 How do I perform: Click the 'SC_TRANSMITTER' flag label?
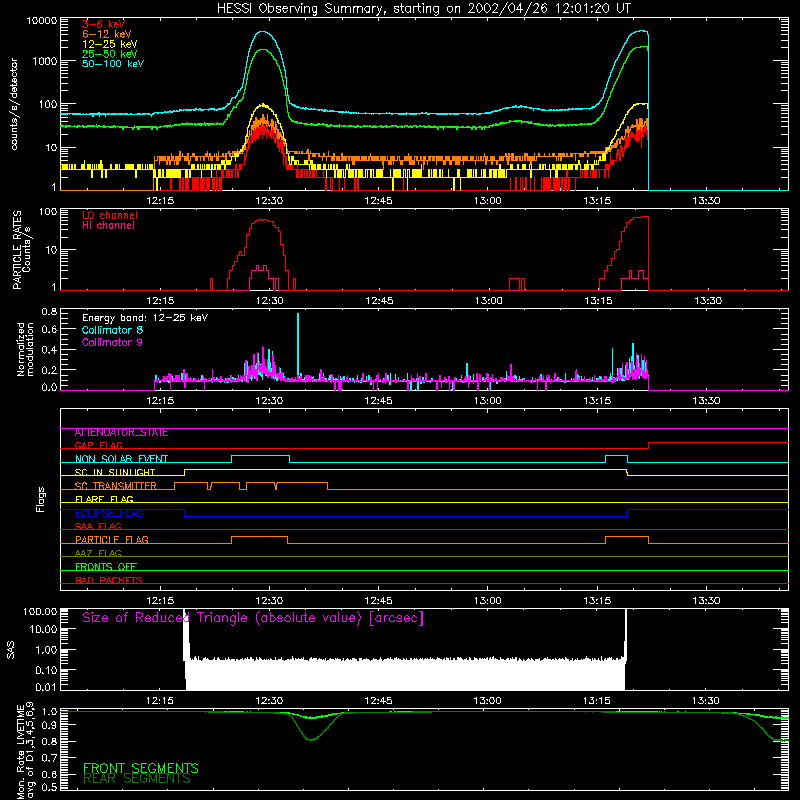click(x=116, y=486)
